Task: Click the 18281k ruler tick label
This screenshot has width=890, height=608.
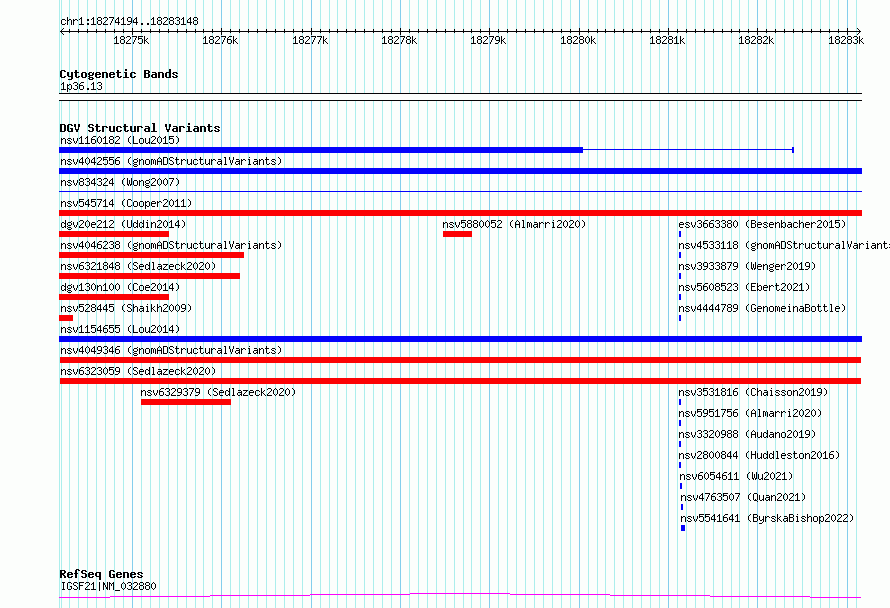Action: 667,40
